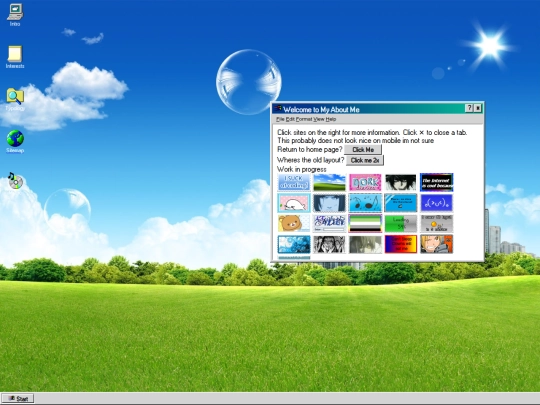
Task: Click the 'Return to home page?' text
Action: click(310, 150)
